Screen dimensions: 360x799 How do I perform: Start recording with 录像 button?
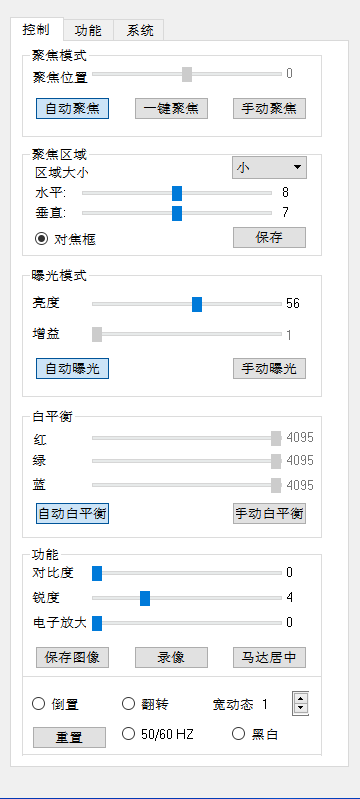(x=171, y=657)
